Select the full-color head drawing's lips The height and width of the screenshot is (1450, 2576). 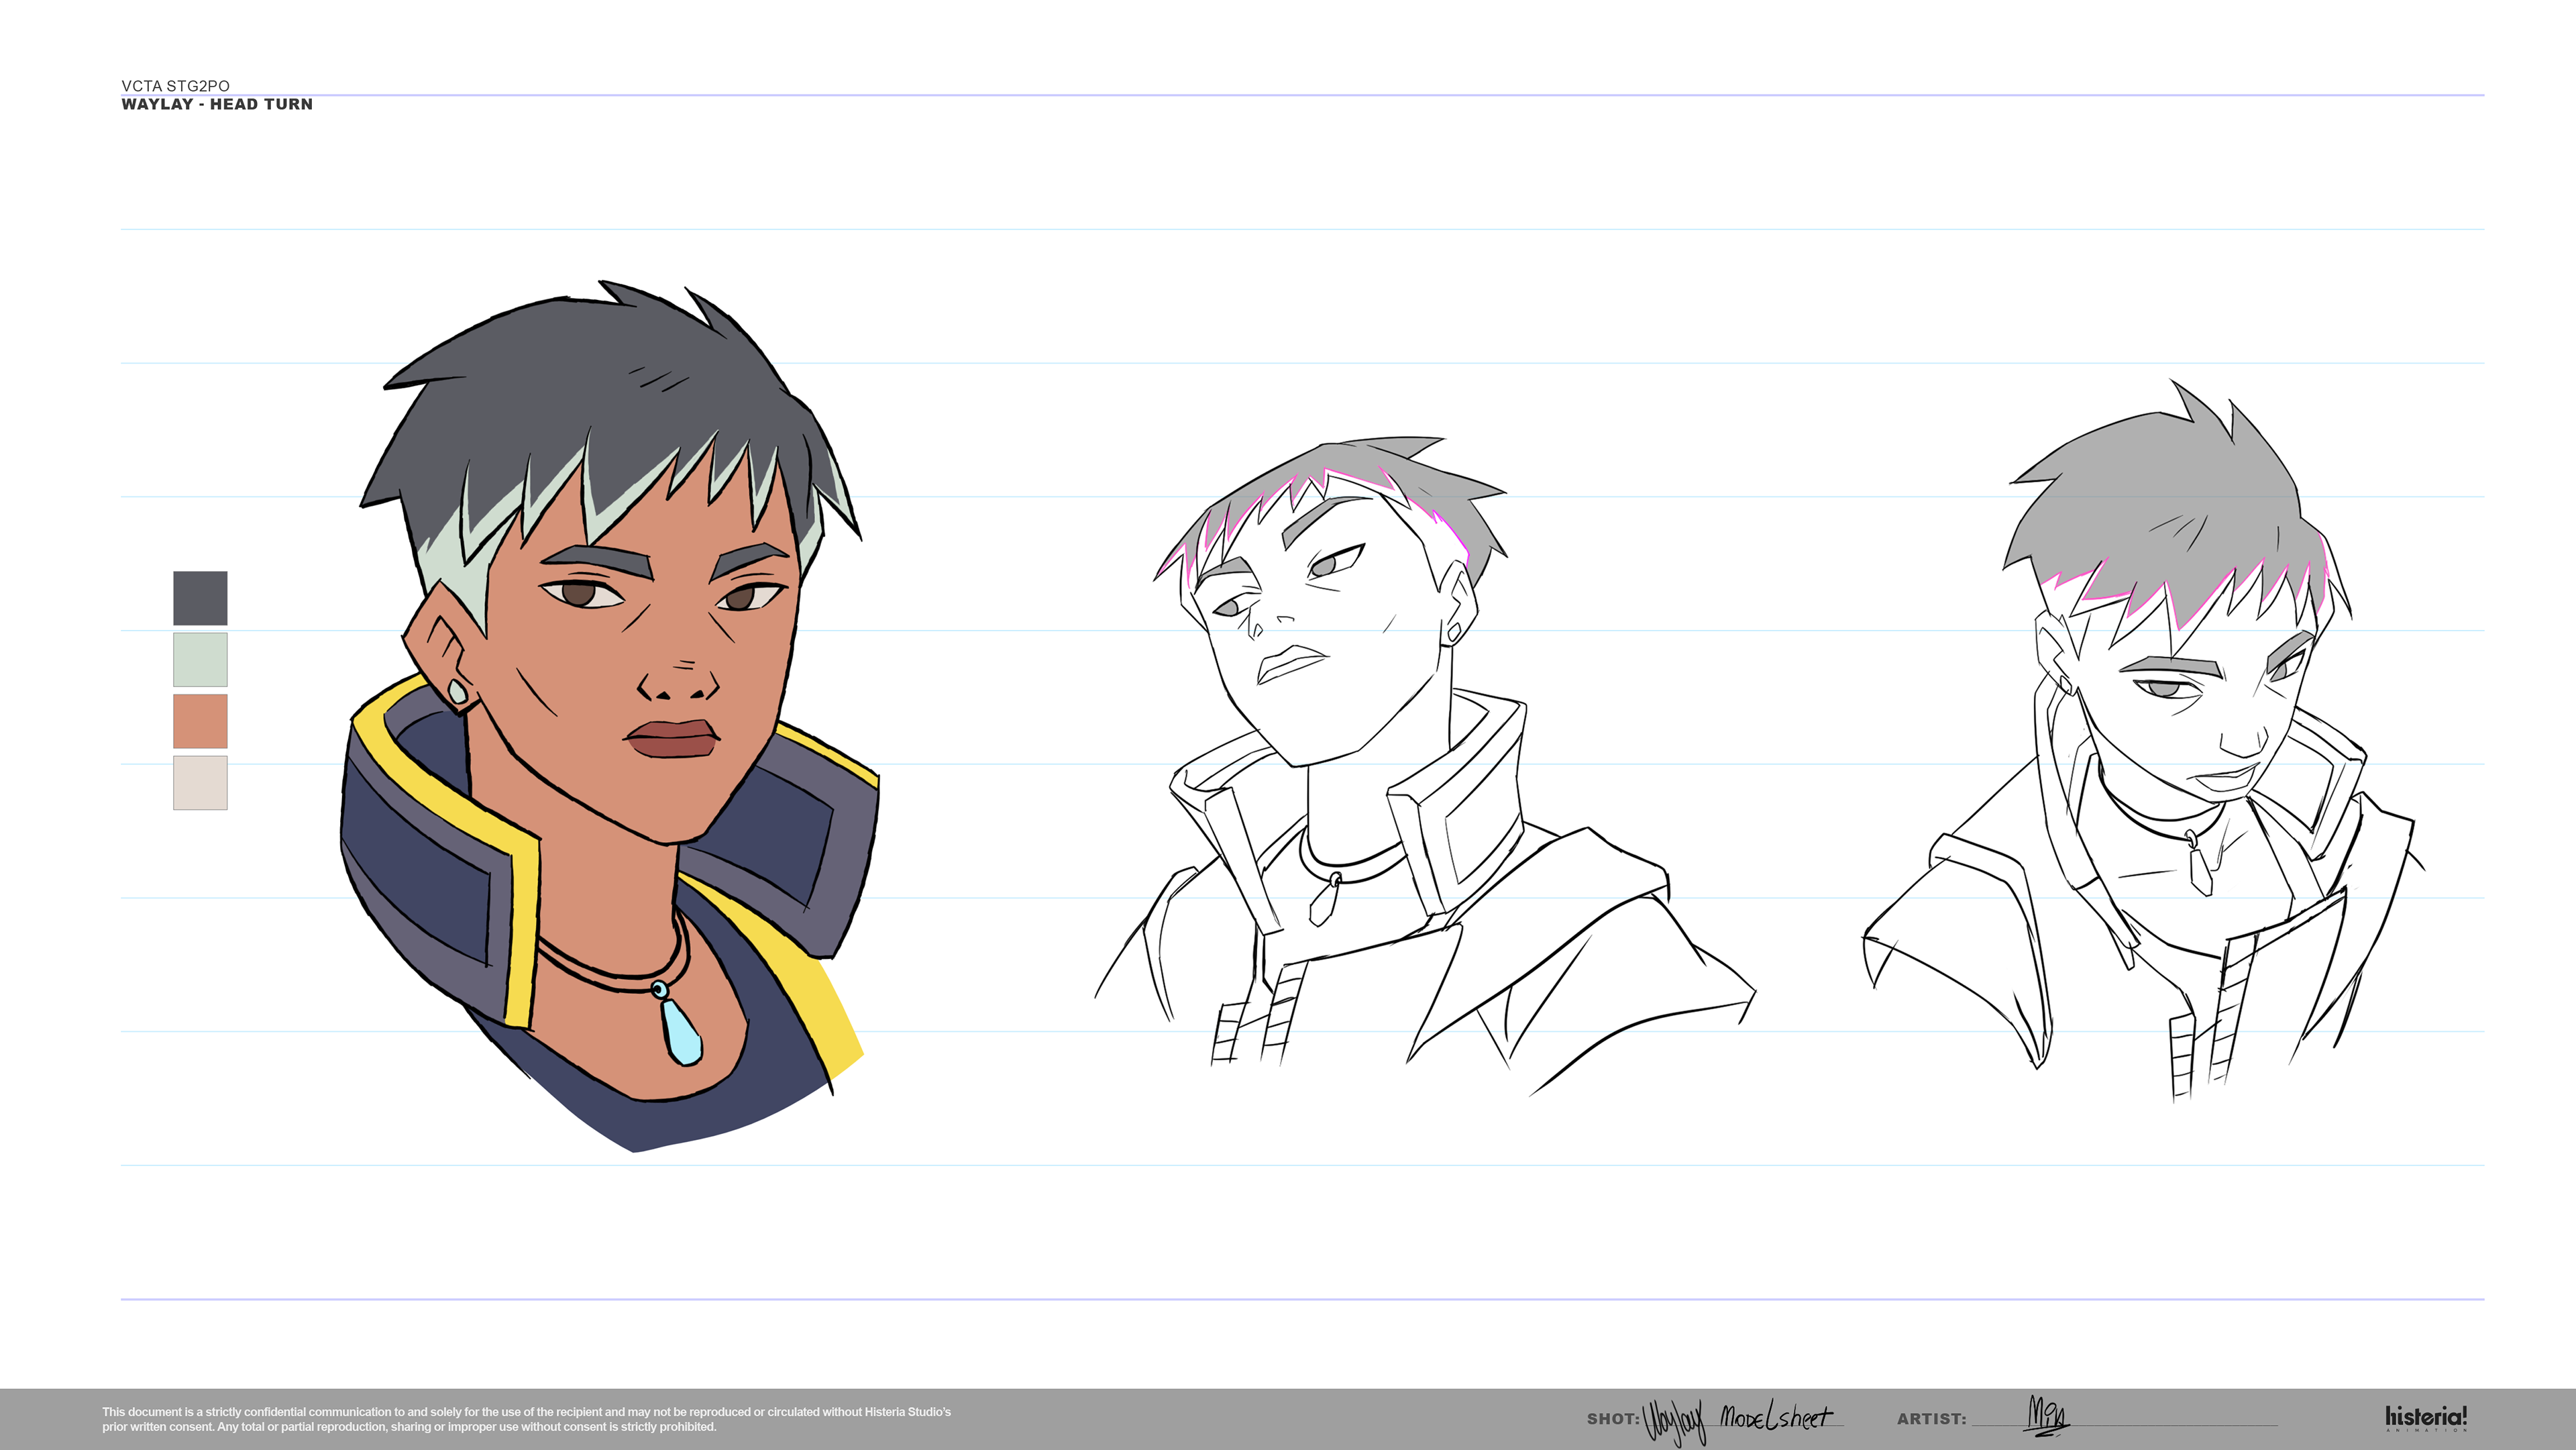[x=672, y=739]
